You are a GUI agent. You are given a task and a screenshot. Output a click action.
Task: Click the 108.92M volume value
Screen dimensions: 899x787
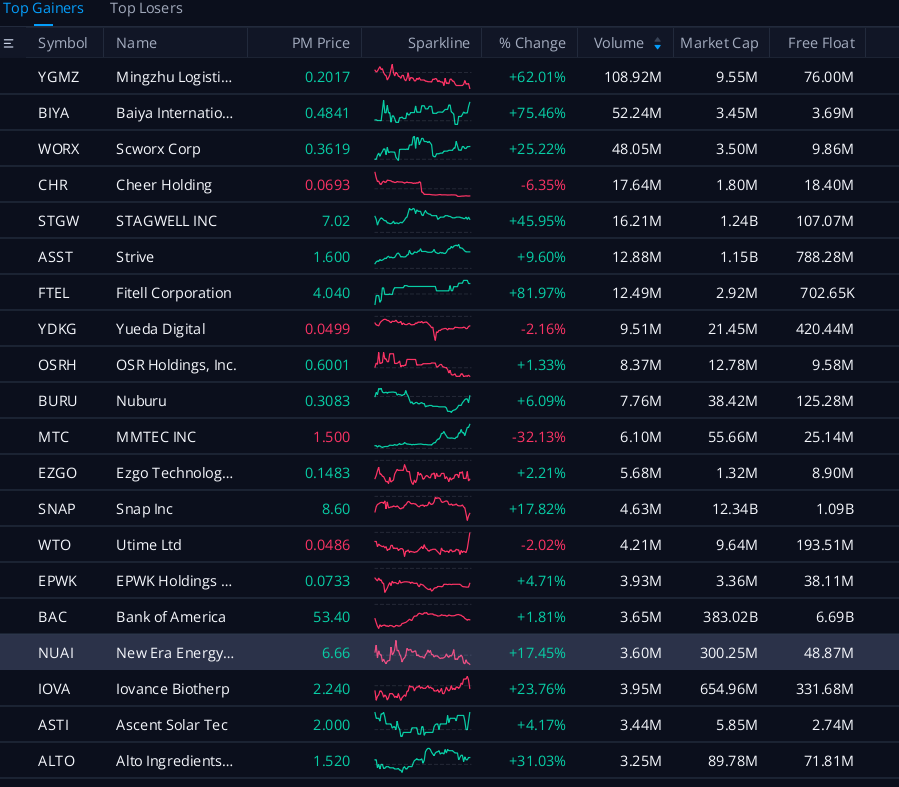[633, 77]
